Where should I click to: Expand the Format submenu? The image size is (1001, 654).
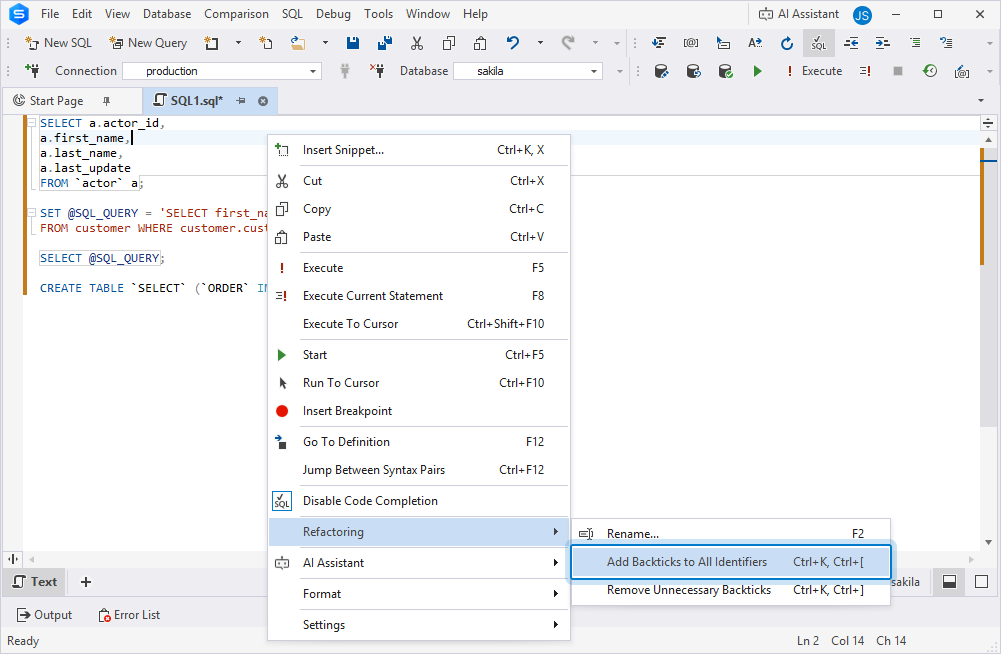(418, 593)
